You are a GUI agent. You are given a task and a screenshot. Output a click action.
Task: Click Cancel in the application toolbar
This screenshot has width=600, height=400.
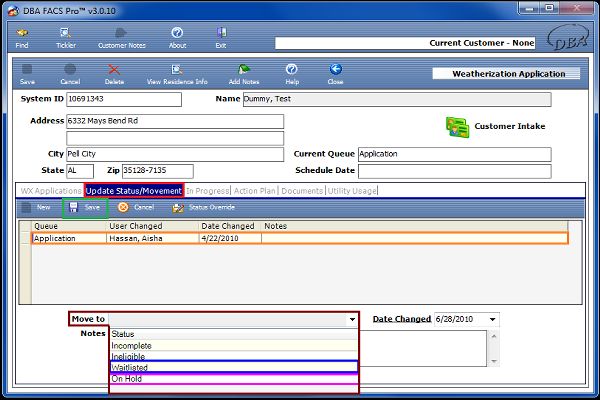[70, 75]
